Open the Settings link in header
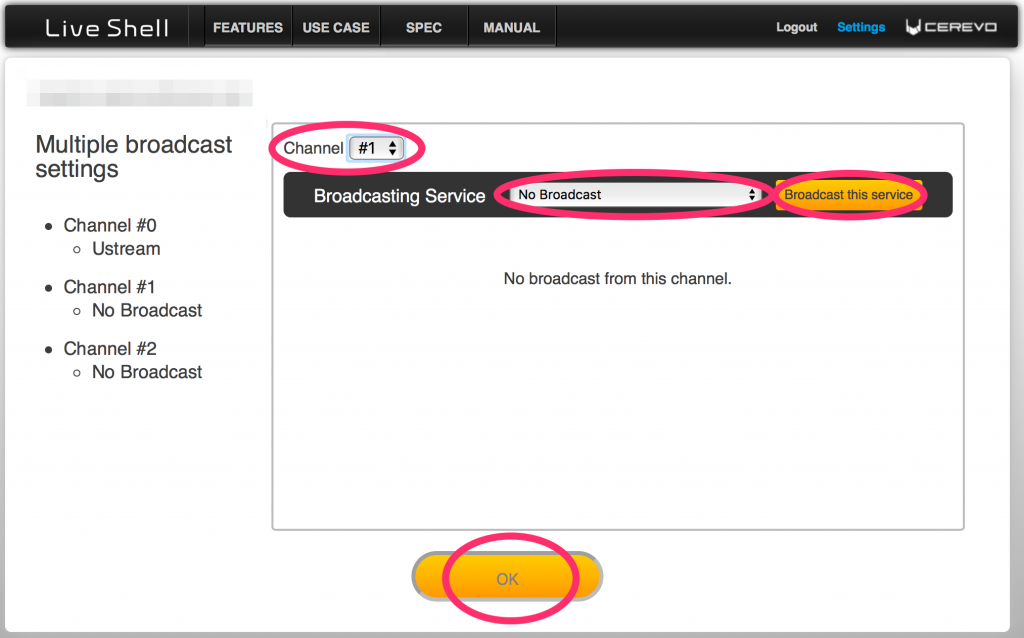Viewport: 1024px width, 638px height. [861, 28]
